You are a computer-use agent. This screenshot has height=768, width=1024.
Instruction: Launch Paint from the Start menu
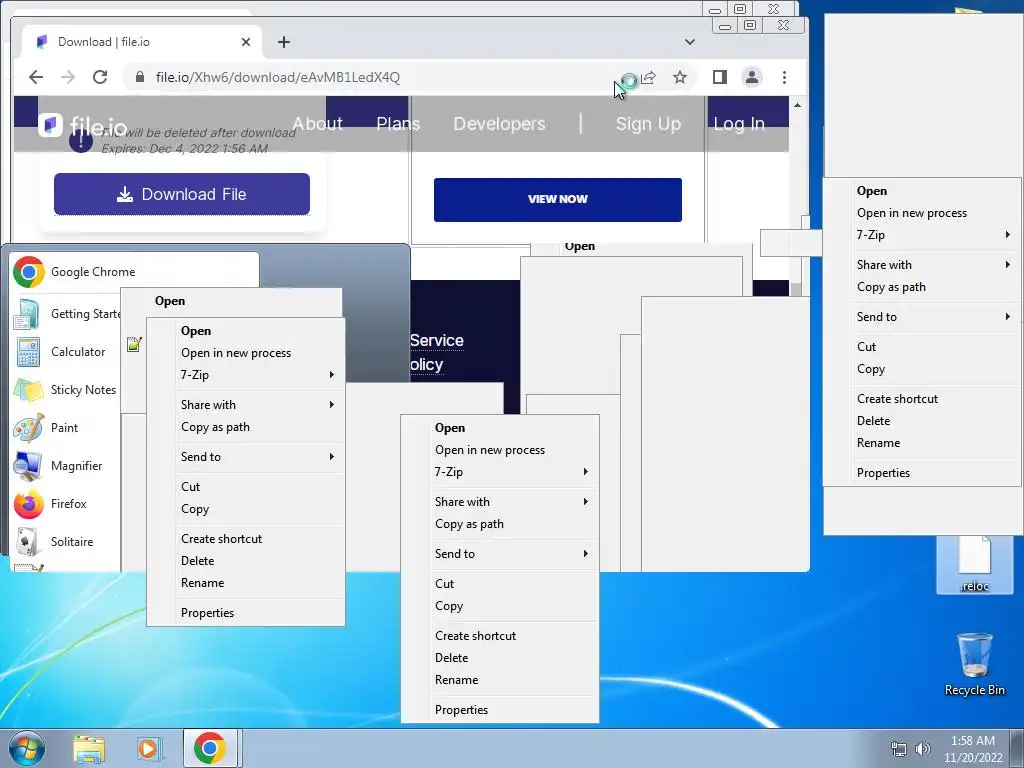(66, 428)
